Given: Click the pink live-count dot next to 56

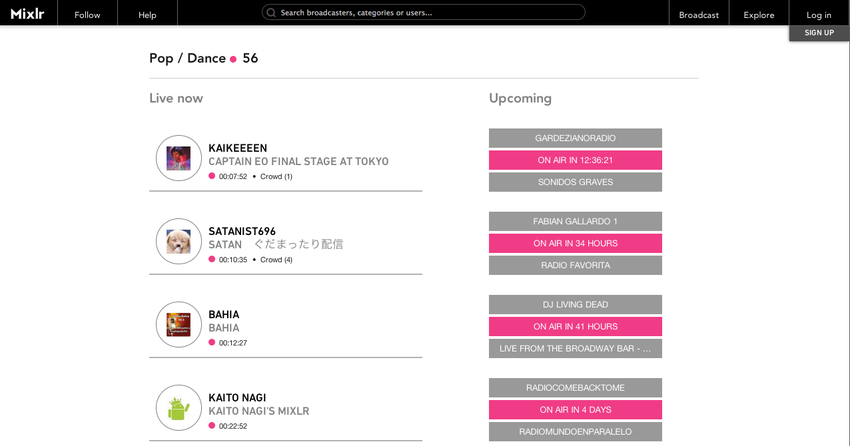Looking at the screenshot, I should (x=233, y=59).
